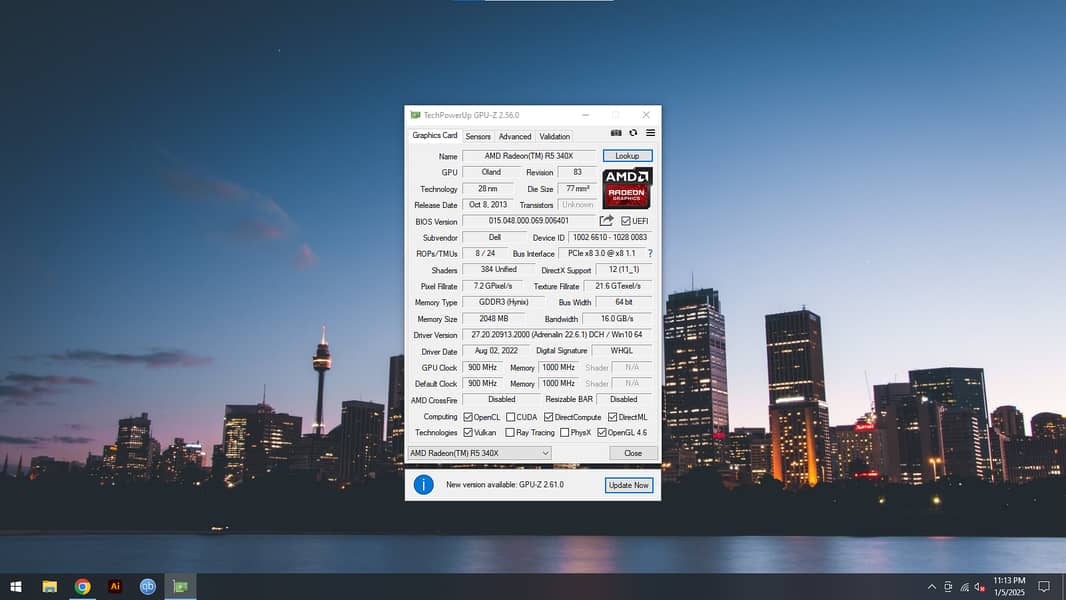
Task: Click GPU-Z taskbar icon
Action: (x=180, y=586)
